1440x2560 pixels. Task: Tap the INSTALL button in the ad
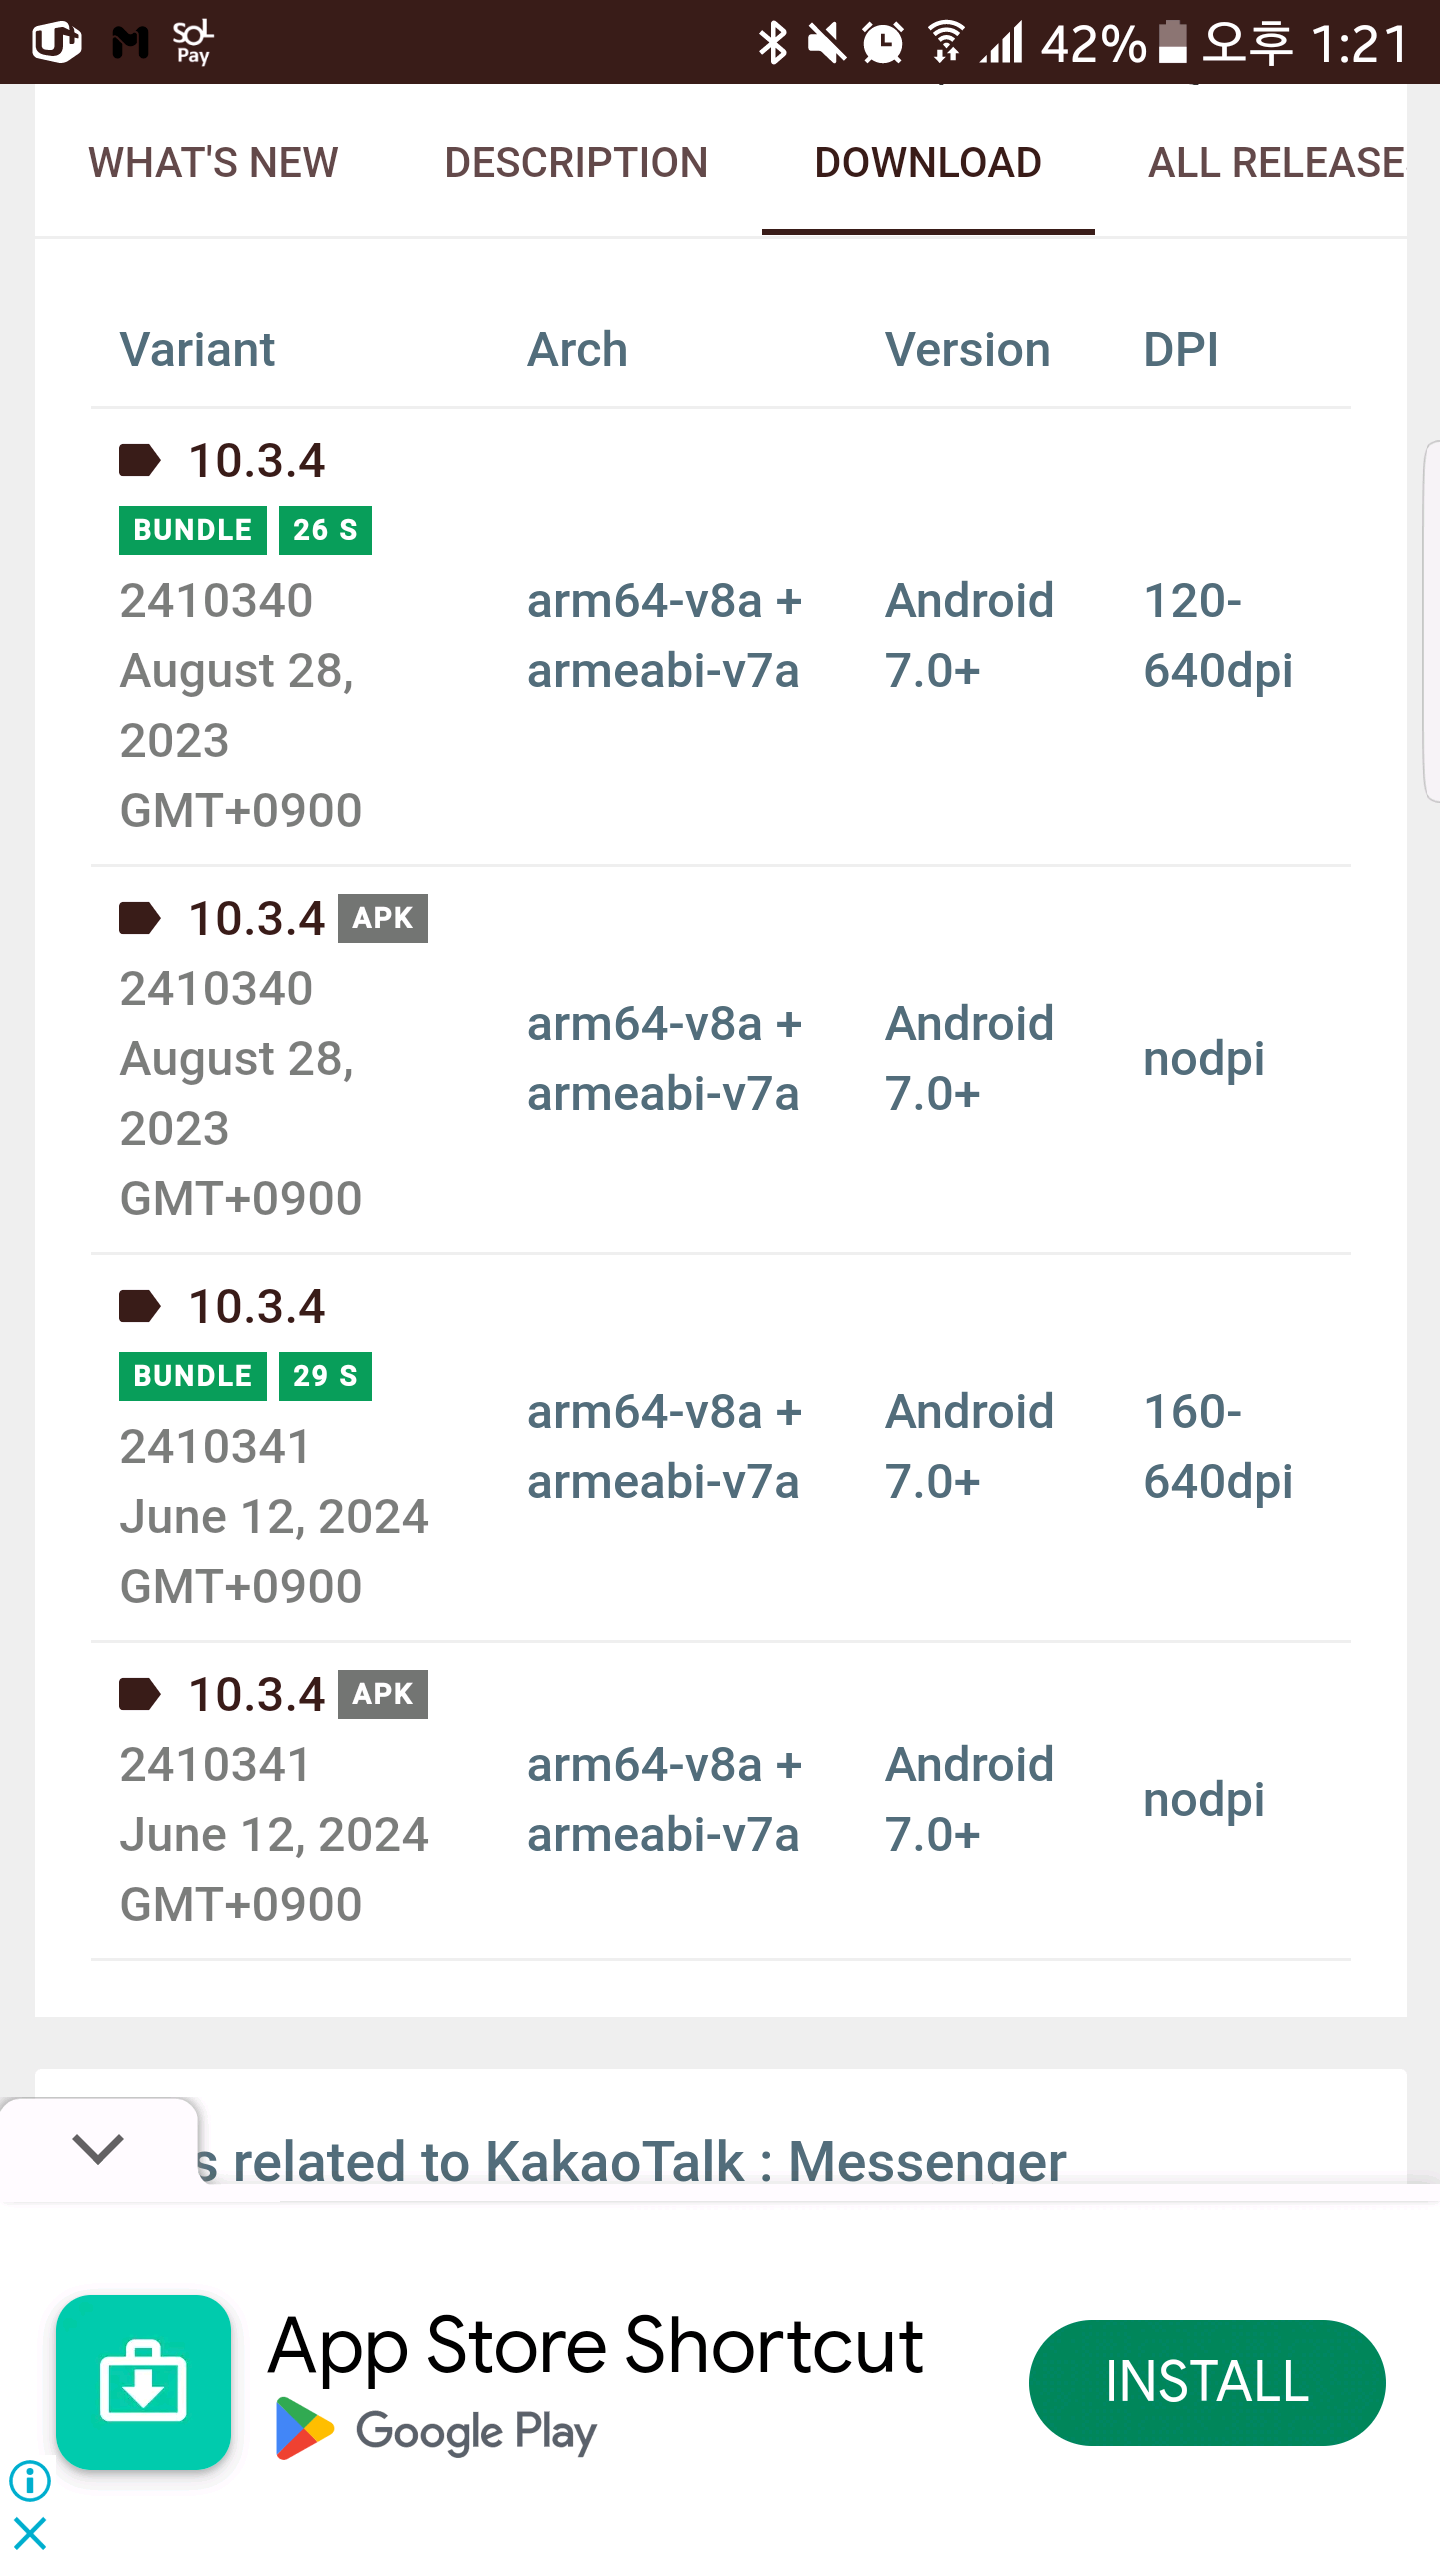(1206, 2382)
